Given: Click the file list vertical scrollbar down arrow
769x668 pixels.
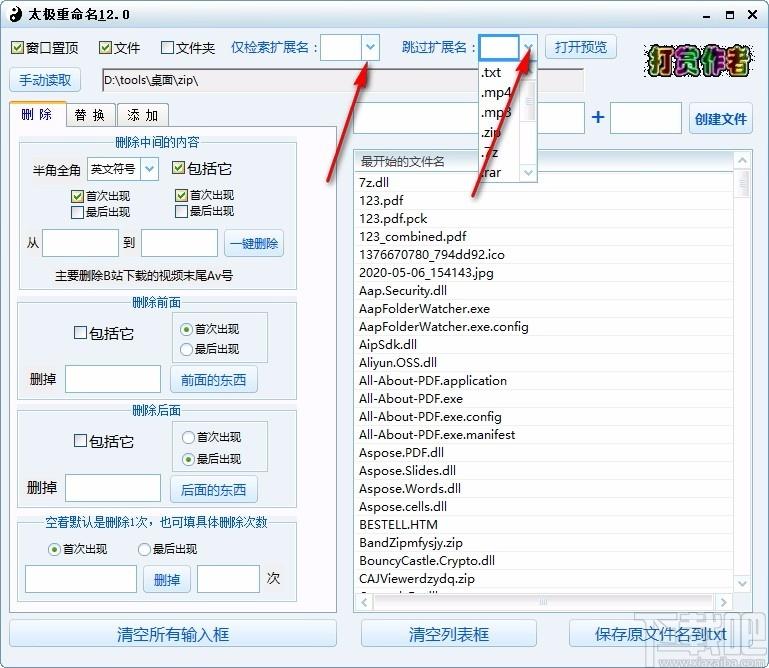Looking at the screenshot, I should (742, 583).
